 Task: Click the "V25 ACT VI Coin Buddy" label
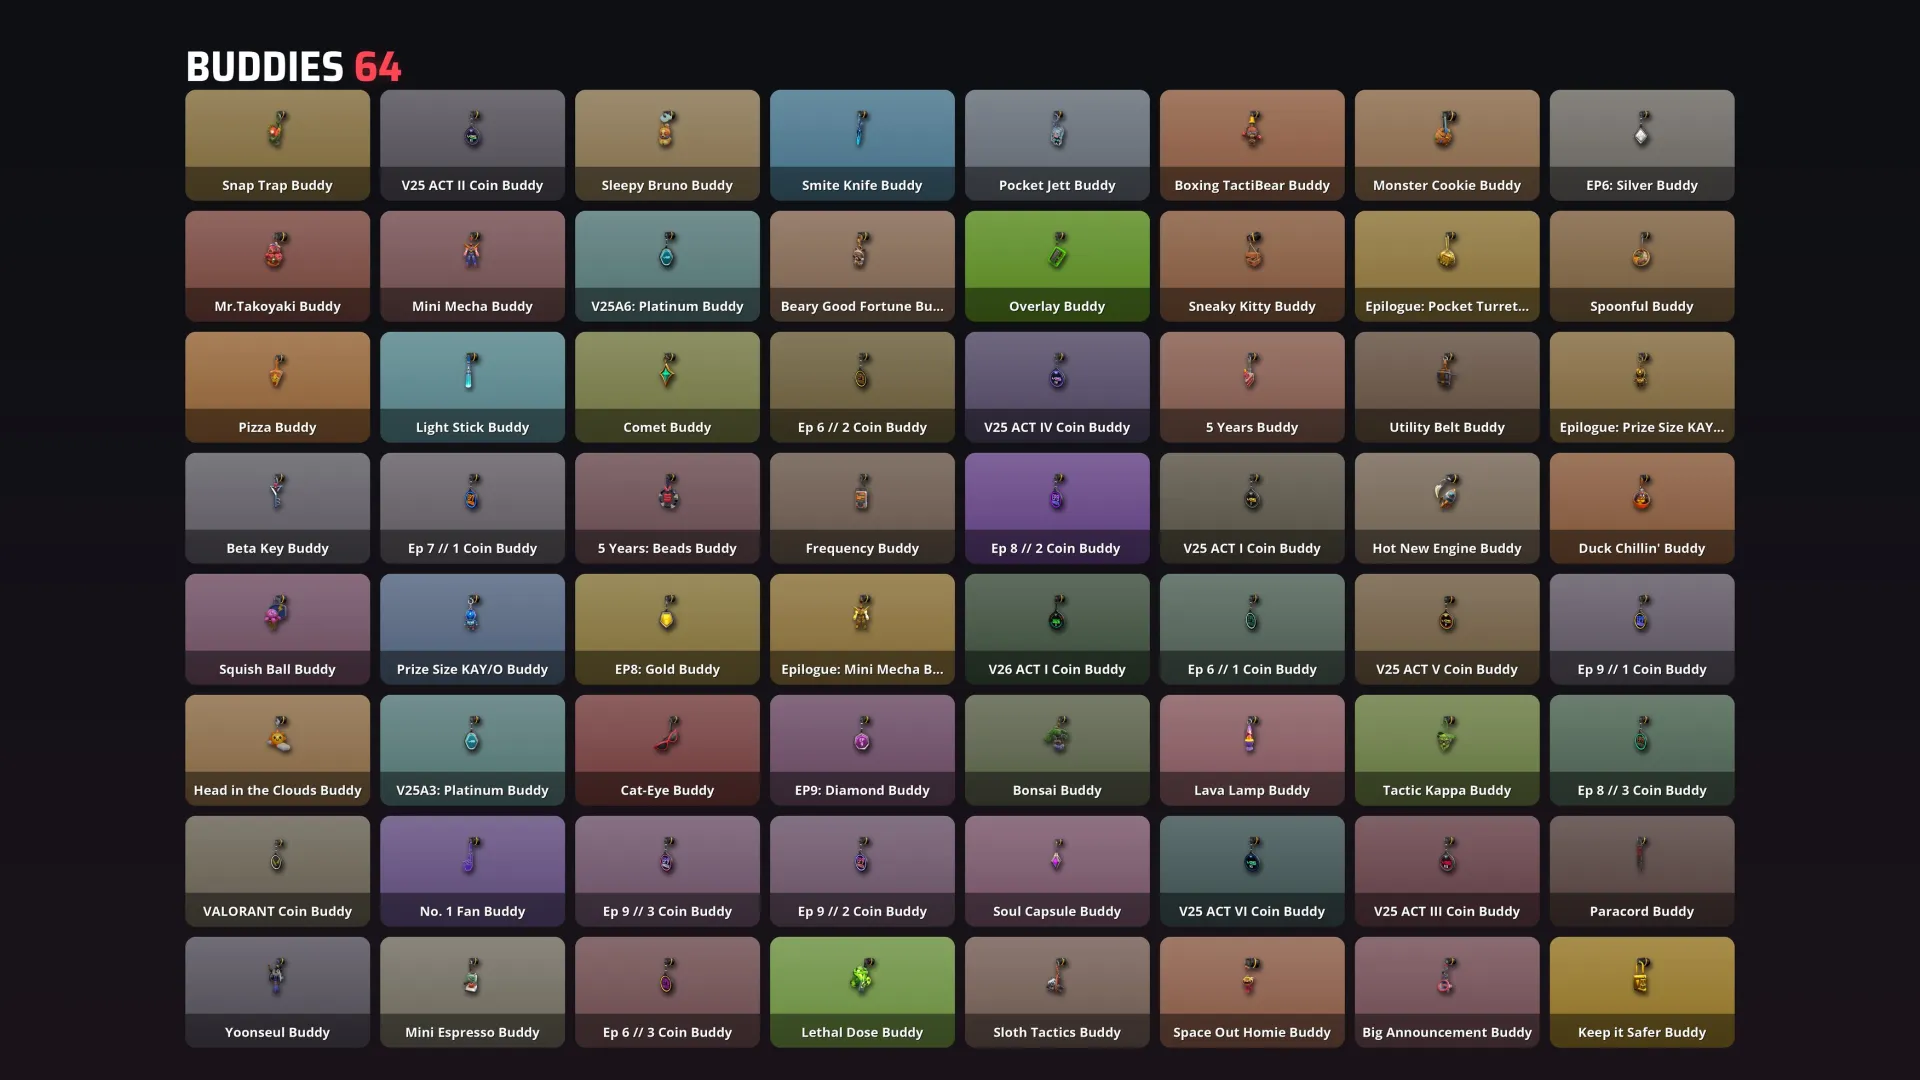coord(1252,911)
